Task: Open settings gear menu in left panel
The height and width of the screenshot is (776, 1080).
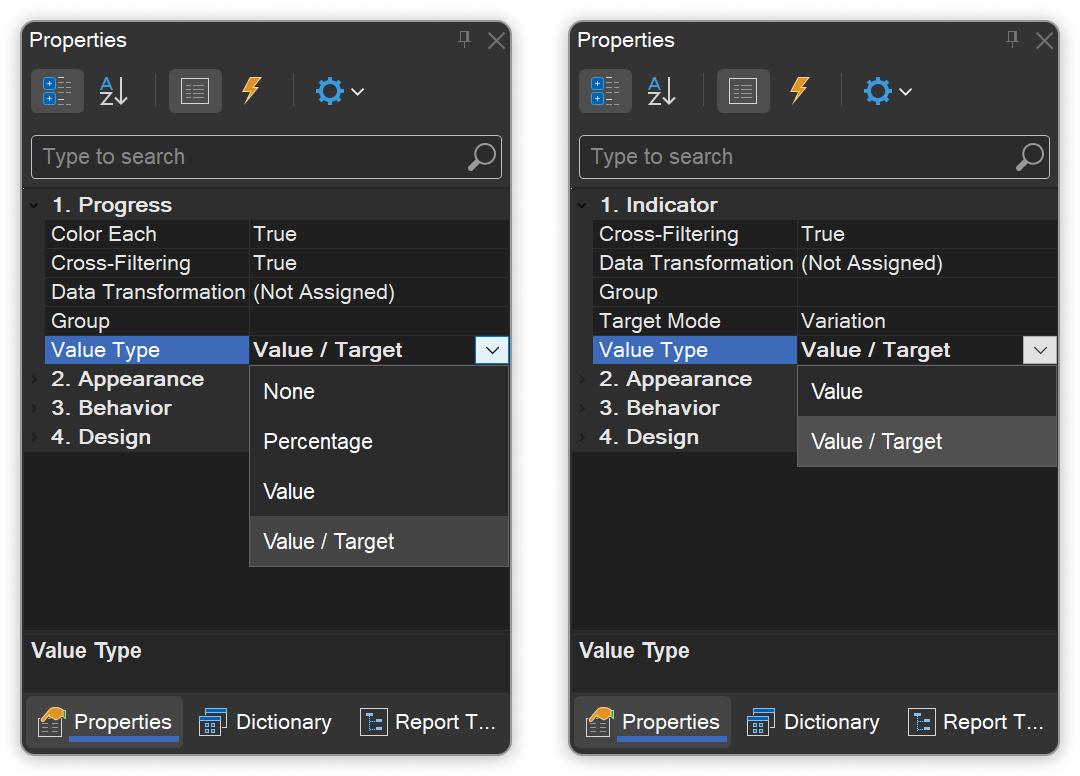Action: (x=339, y=92)
